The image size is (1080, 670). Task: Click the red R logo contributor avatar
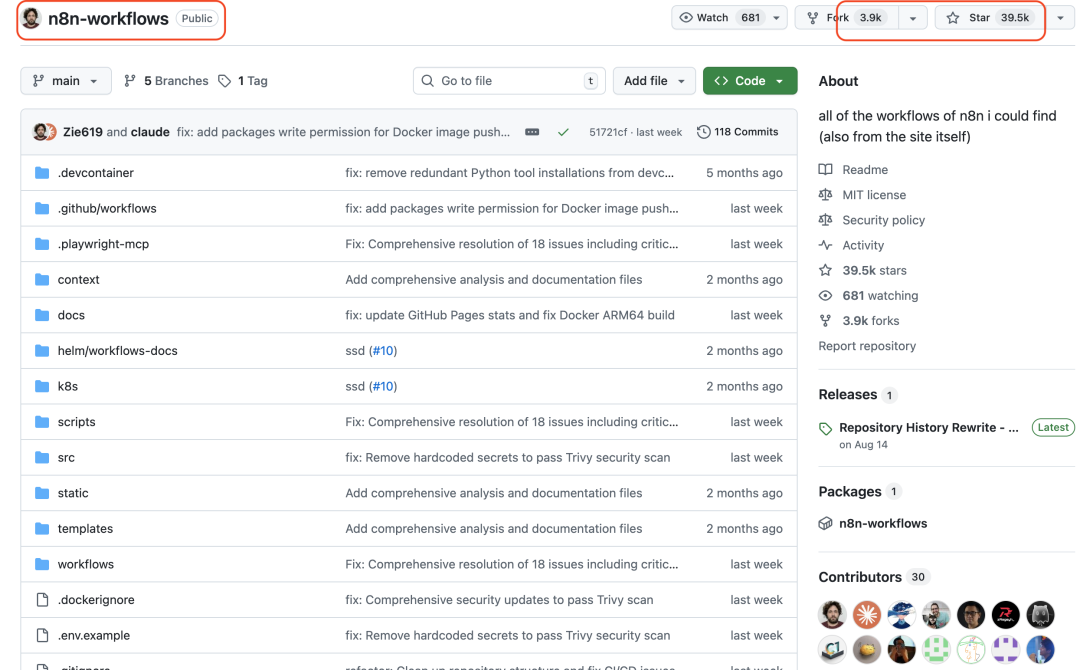point(1006,615)
